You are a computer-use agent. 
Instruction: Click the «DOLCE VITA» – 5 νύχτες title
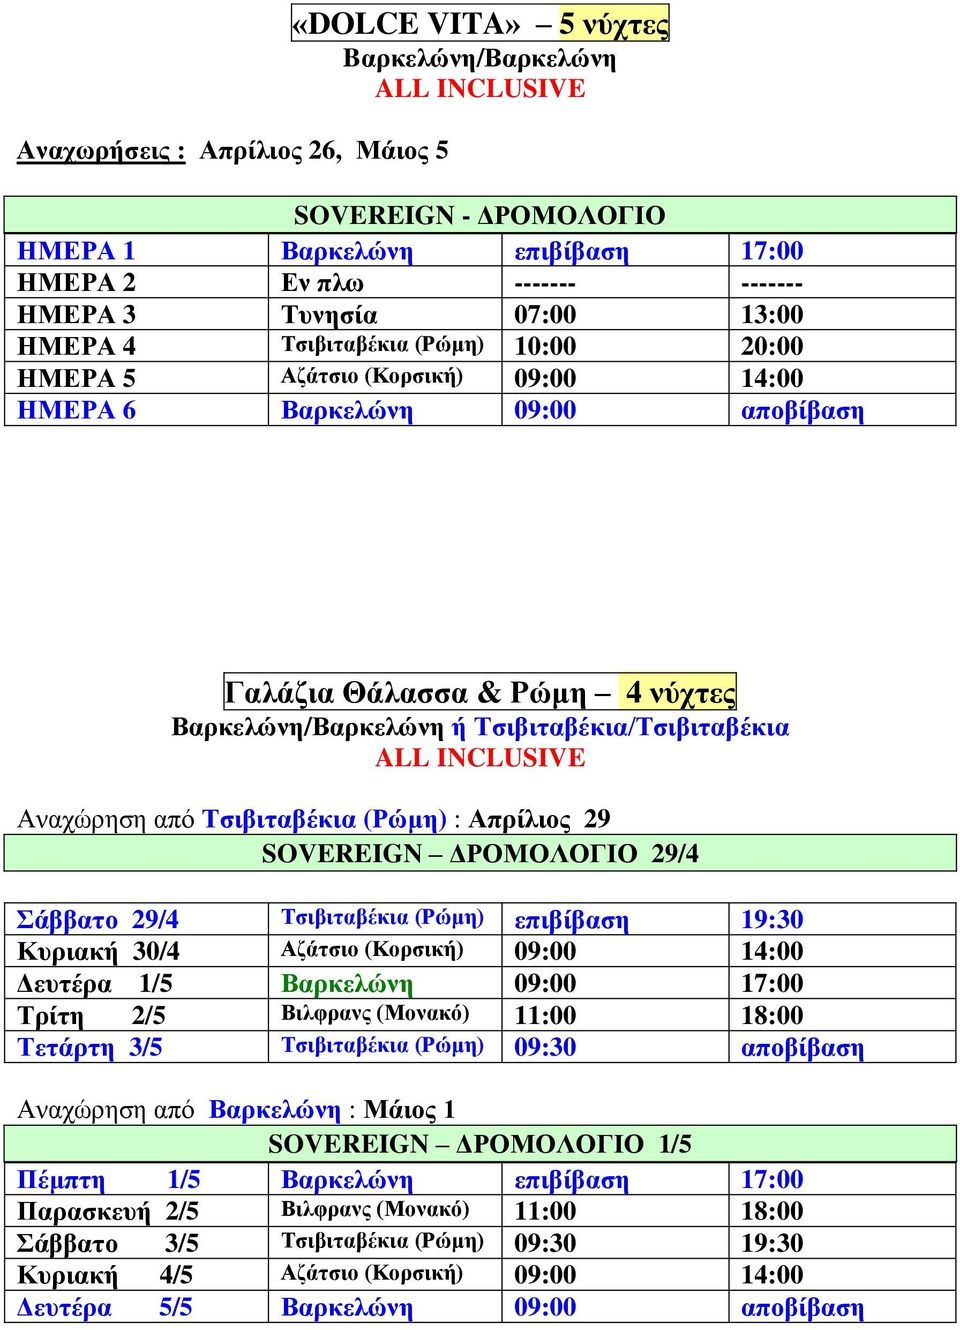click(480, 23)
